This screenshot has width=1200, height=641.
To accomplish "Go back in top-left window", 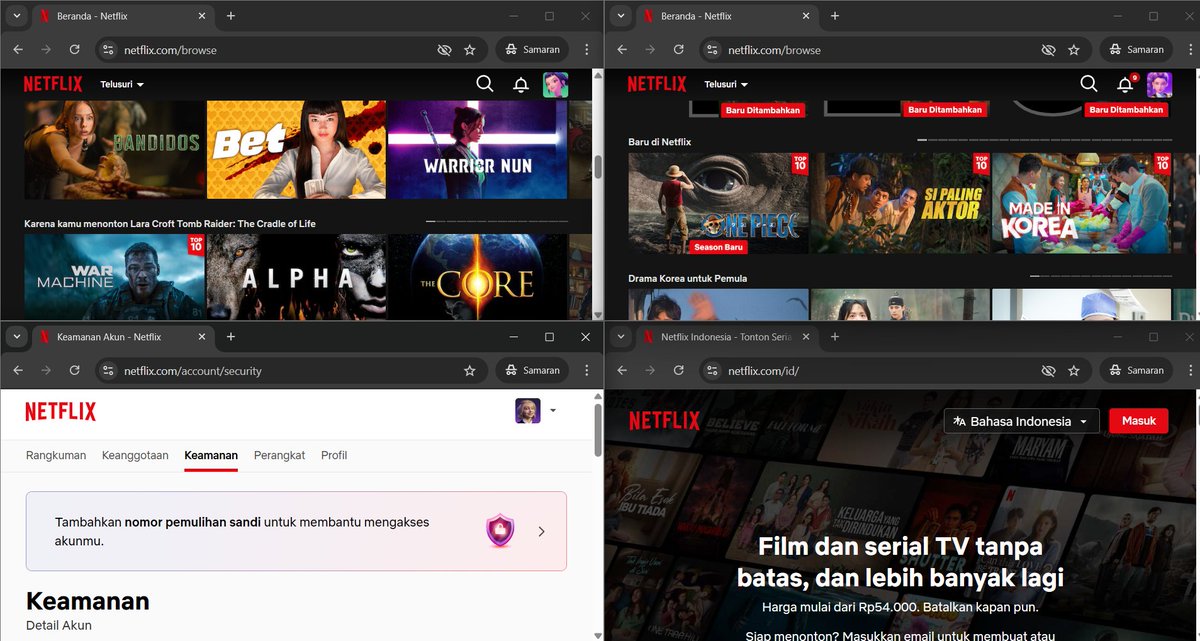I will click(x=18, y=49).
